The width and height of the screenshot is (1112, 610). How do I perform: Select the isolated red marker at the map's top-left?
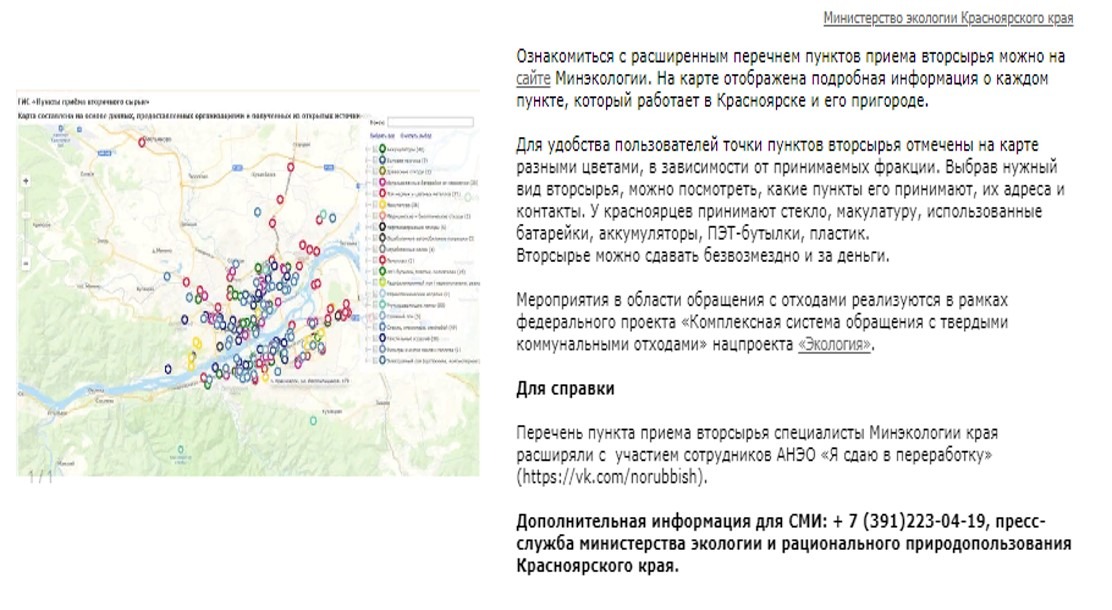tap(142, 143)
